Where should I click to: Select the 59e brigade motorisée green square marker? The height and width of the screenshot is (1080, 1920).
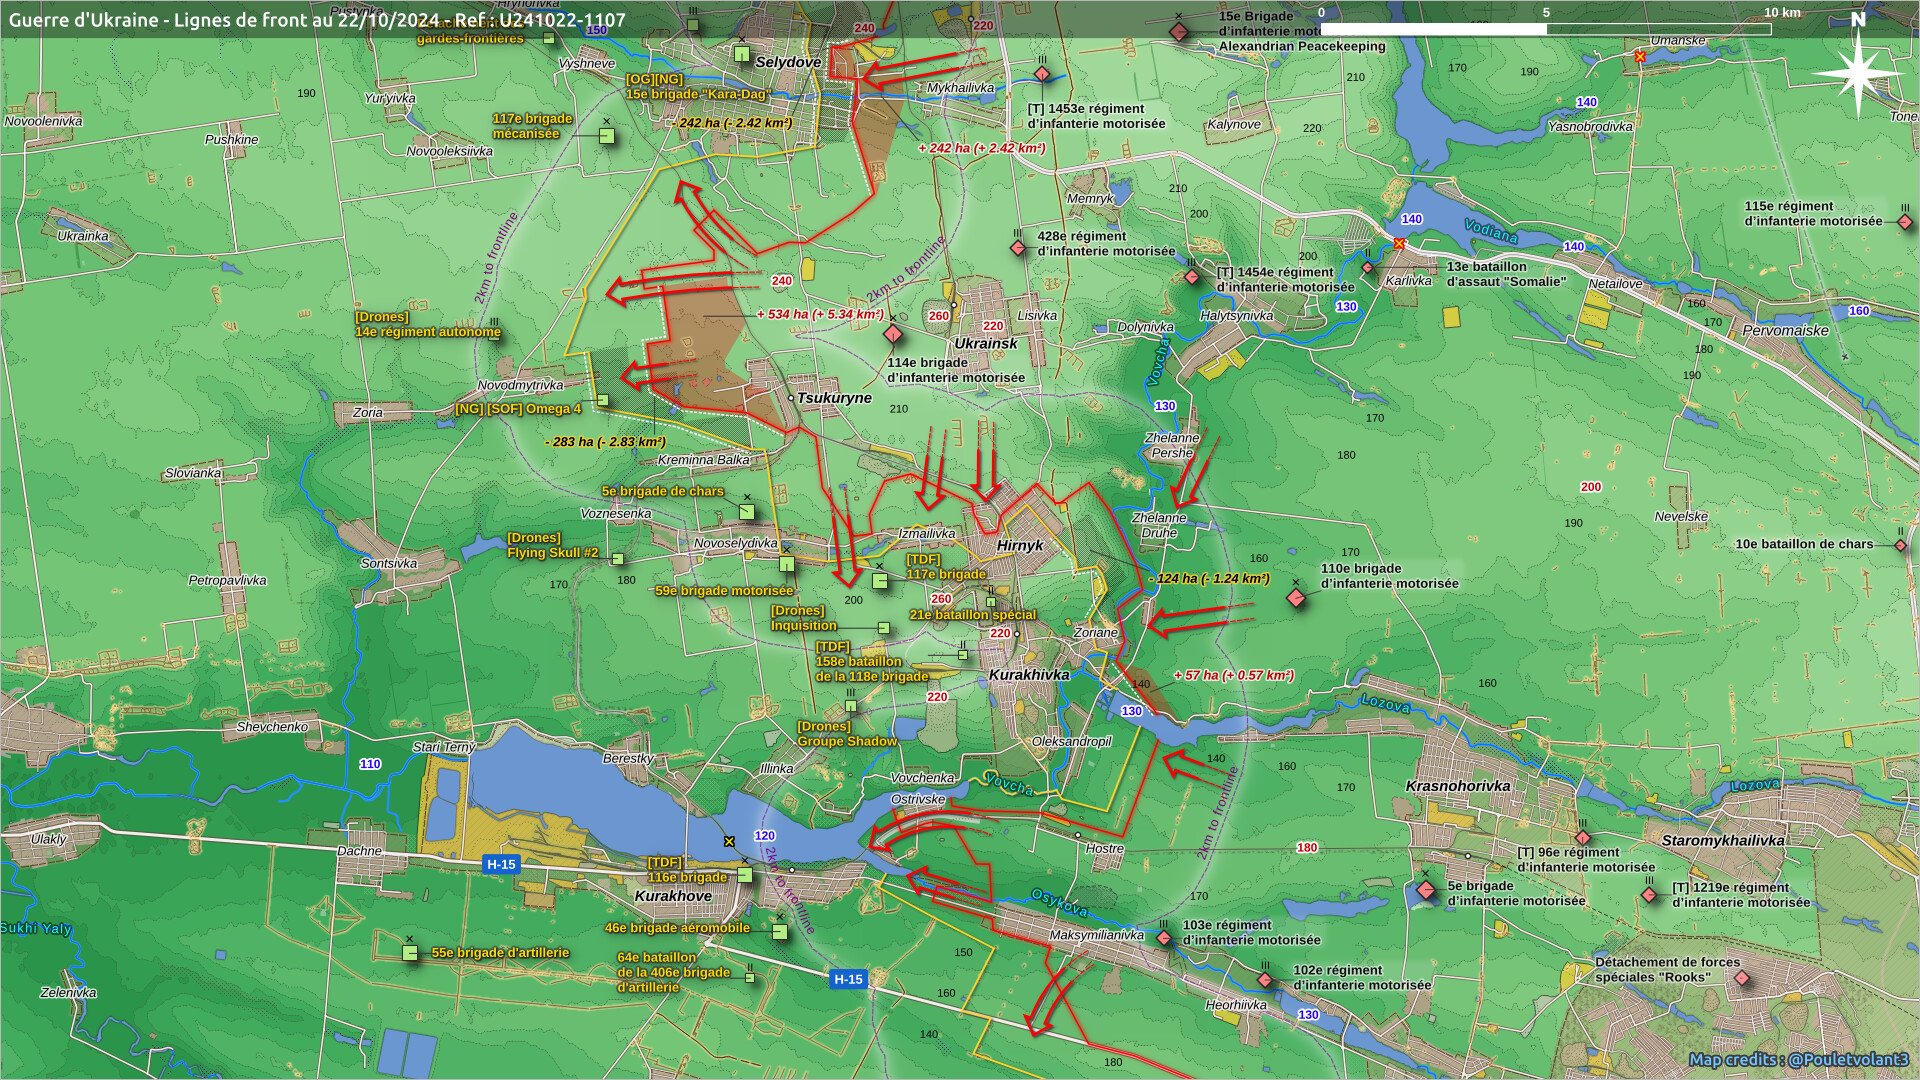[787, 564]
